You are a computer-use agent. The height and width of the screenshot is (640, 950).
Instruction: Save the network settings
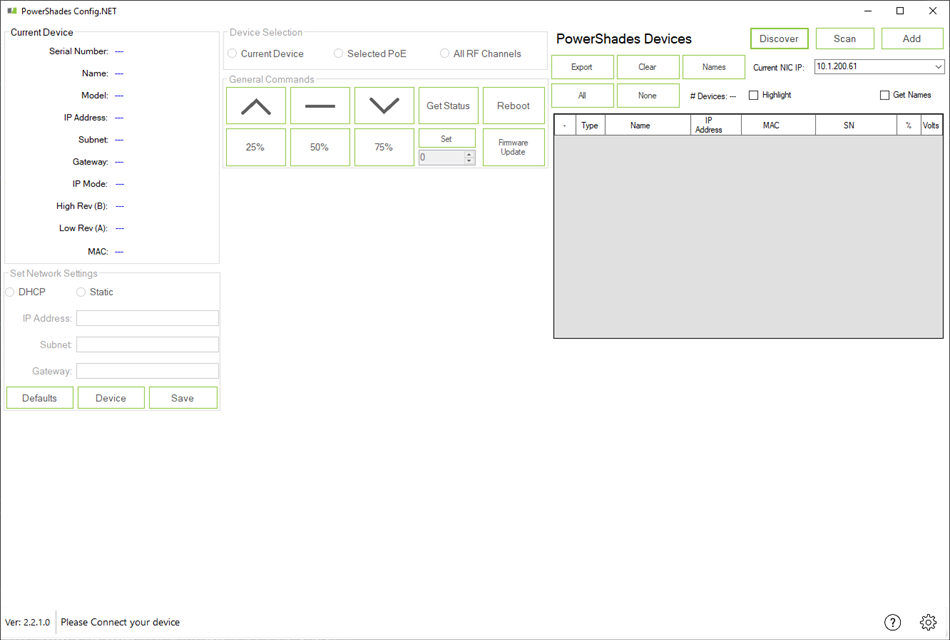(183, 398)
